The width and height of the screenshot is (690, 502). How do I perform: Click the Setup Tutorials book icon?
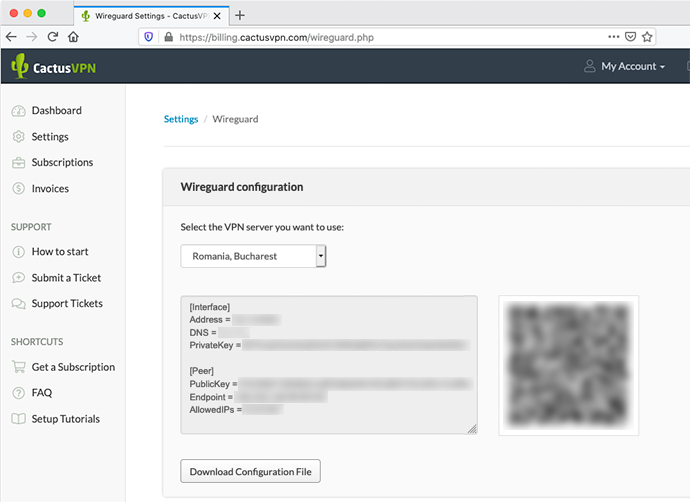pyautogui.click(x=18, y=419)
